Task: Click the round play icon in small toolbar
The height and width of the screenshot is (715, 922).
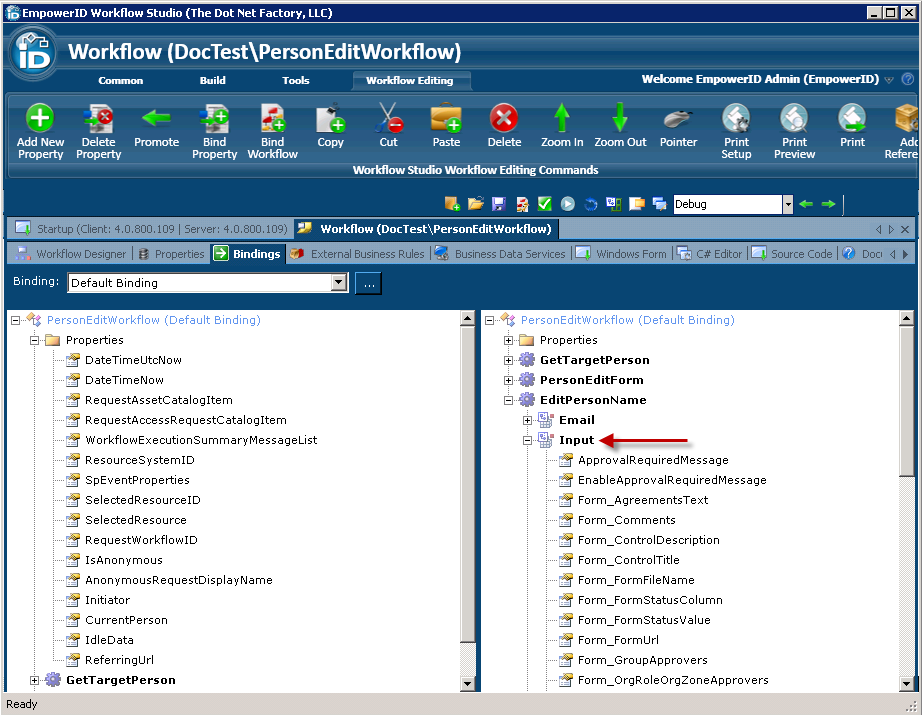Action: pyautogui.click(x=567, y=204)
